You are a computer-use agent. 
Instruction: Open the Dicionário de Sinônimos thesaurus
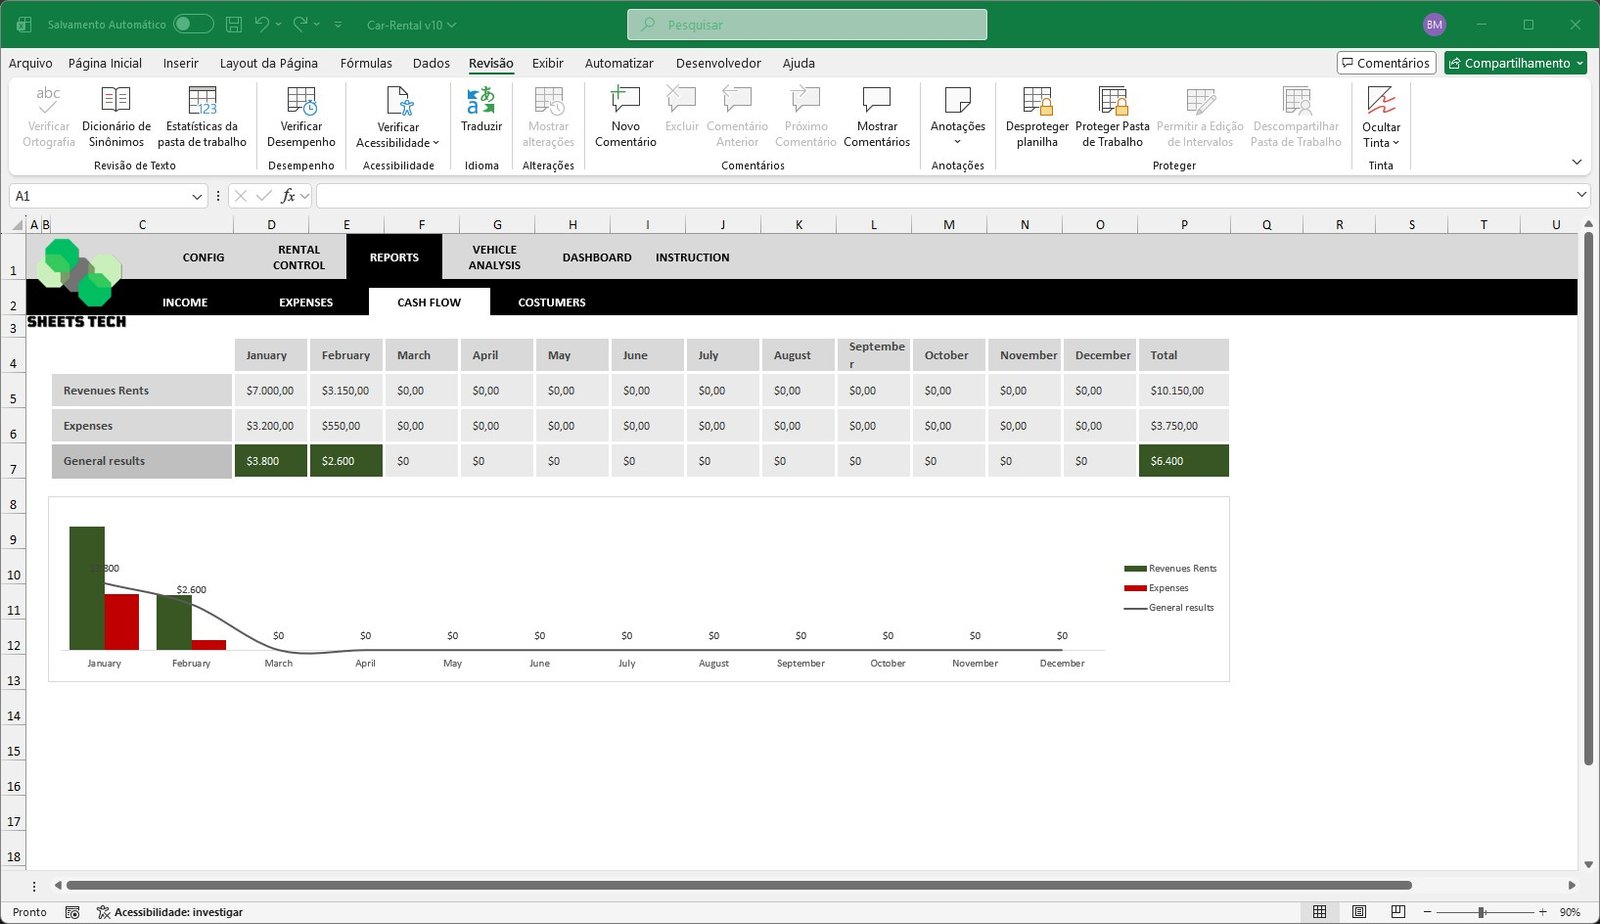click(x=115, y=115)
